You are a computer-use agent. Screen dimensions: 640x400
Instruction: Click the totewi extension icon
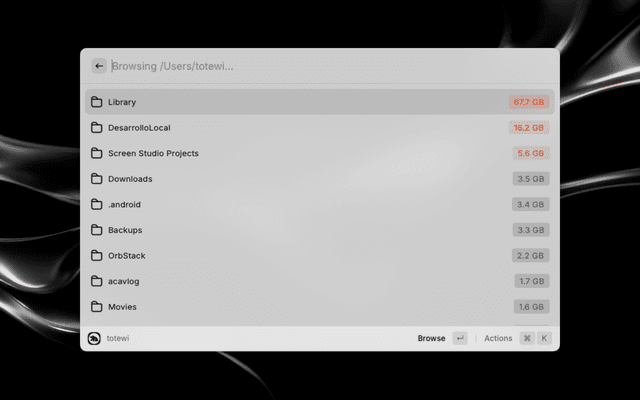(x=94, y=338)
